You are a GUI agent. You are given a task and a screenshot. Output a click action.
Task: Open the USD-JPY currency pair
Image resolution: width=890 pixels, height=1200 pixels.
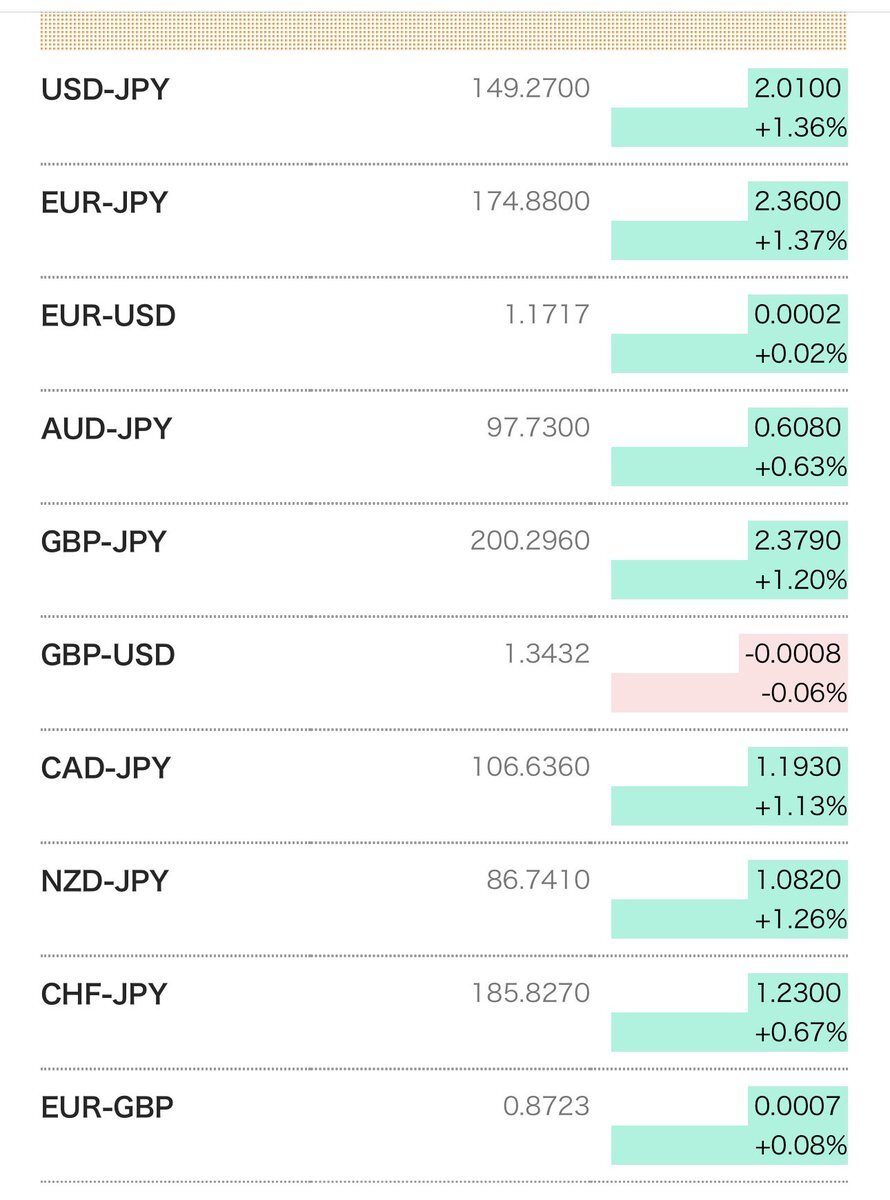point(105,90)
